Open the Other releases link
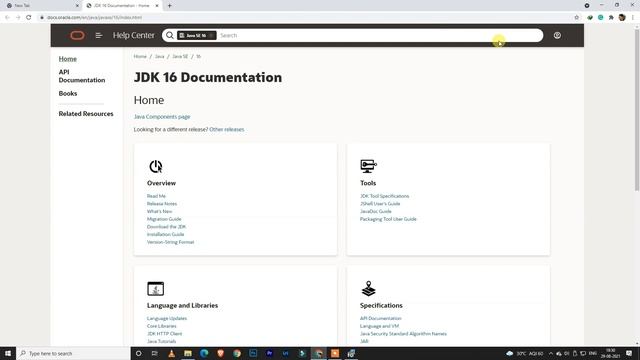This screenshot has width=640, height=360. (227, 129)
